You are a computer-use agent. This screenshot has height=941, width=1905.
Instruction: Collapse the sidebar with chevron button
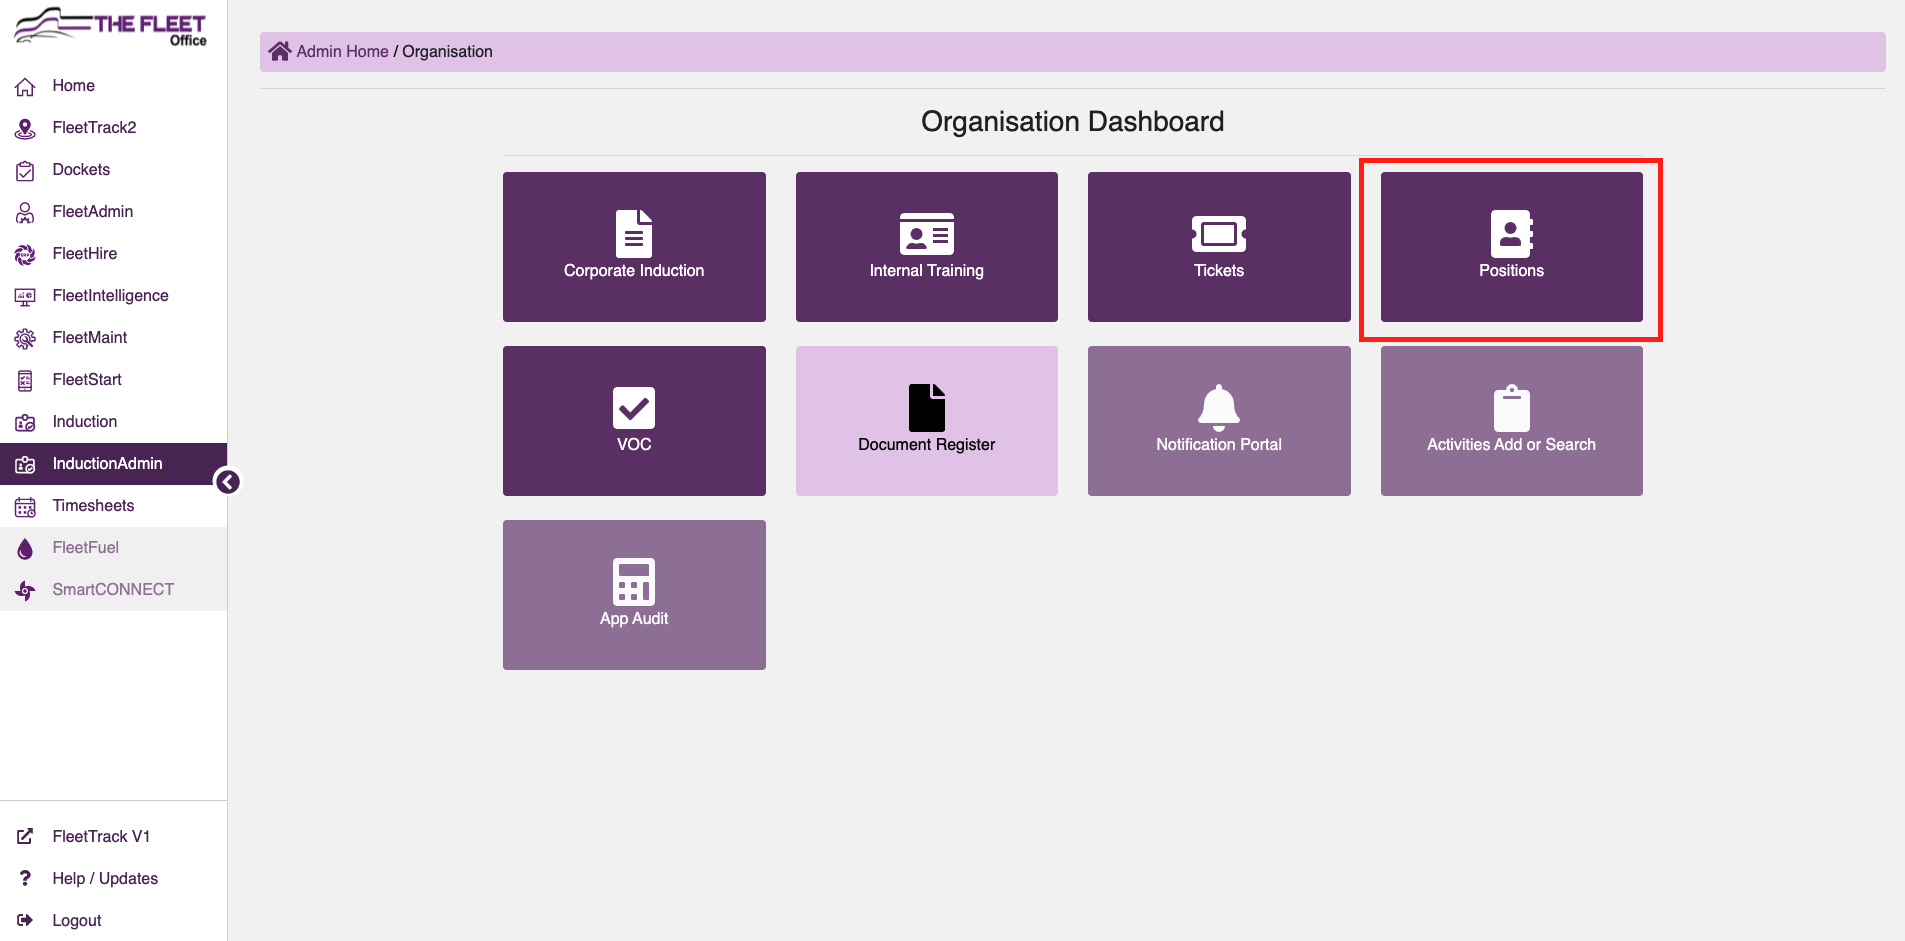[228, 482]
